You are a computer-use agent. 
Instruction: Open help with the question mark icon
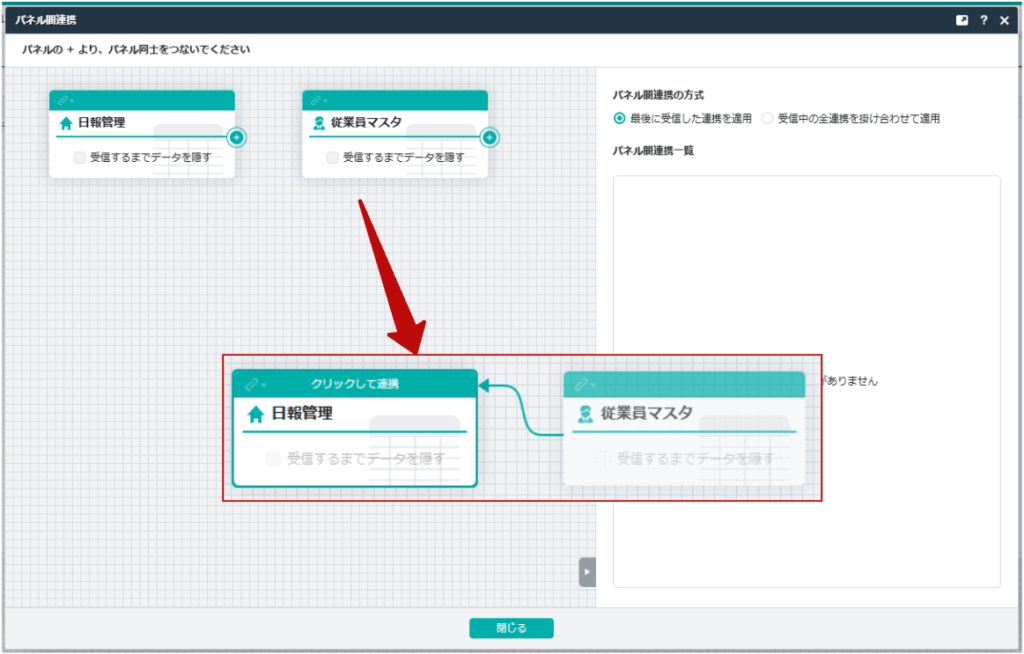(x=984, y=20)
